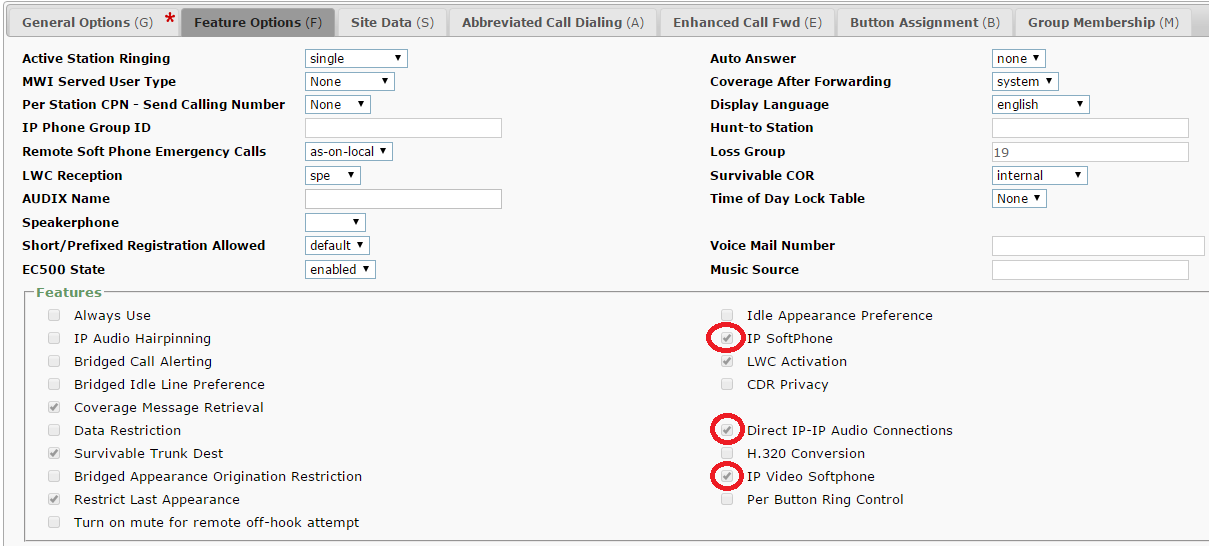
Task: Toggle the Always Use checkbox
Action: [x=54, y=315]
